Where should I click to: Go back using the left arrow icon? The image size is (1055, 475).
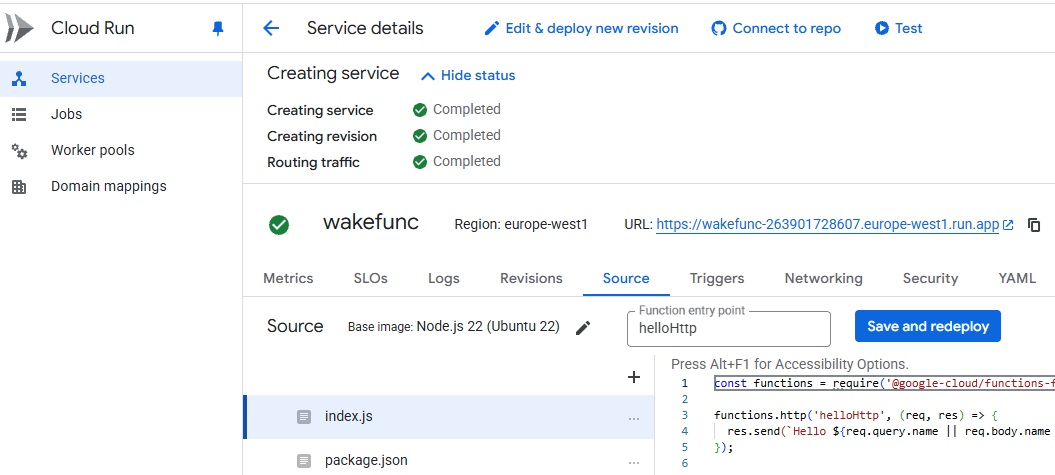point(271,28)
